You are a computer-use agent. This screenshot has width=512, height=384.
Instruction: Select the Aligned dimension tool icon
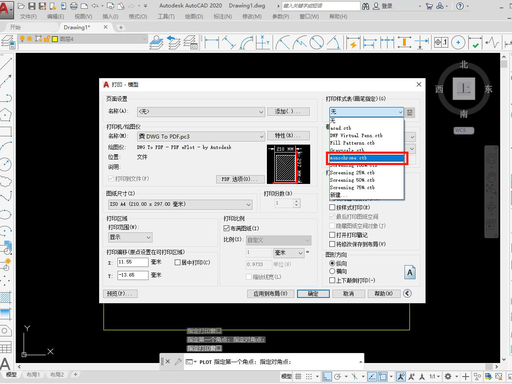pos(229,43)
